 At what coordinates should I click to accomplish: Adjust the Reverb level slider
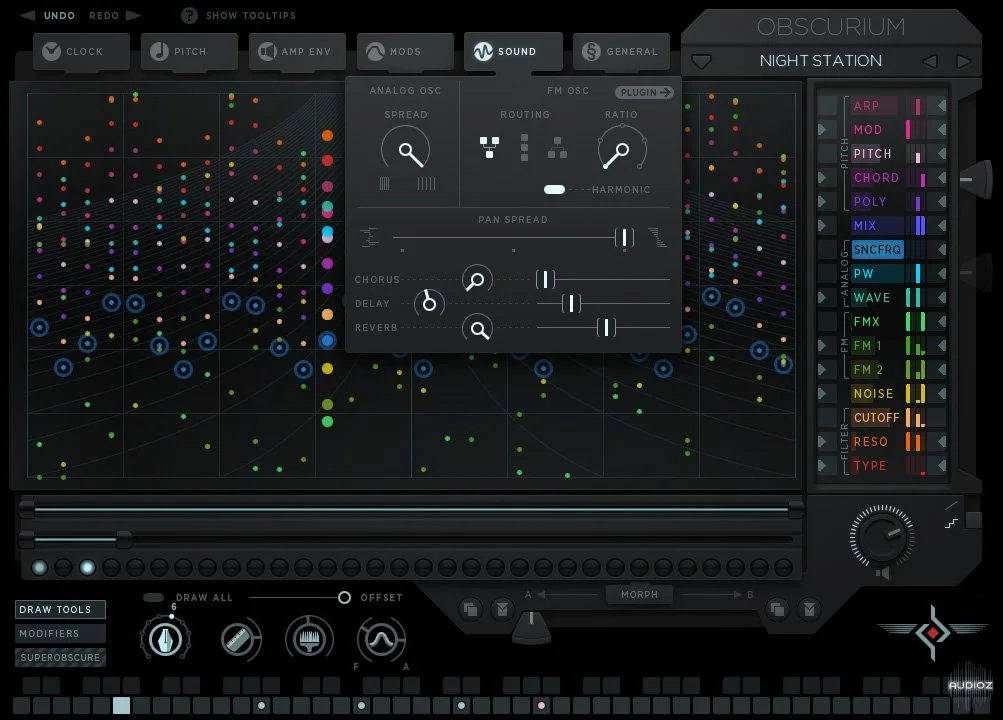[x=606, y=327]
